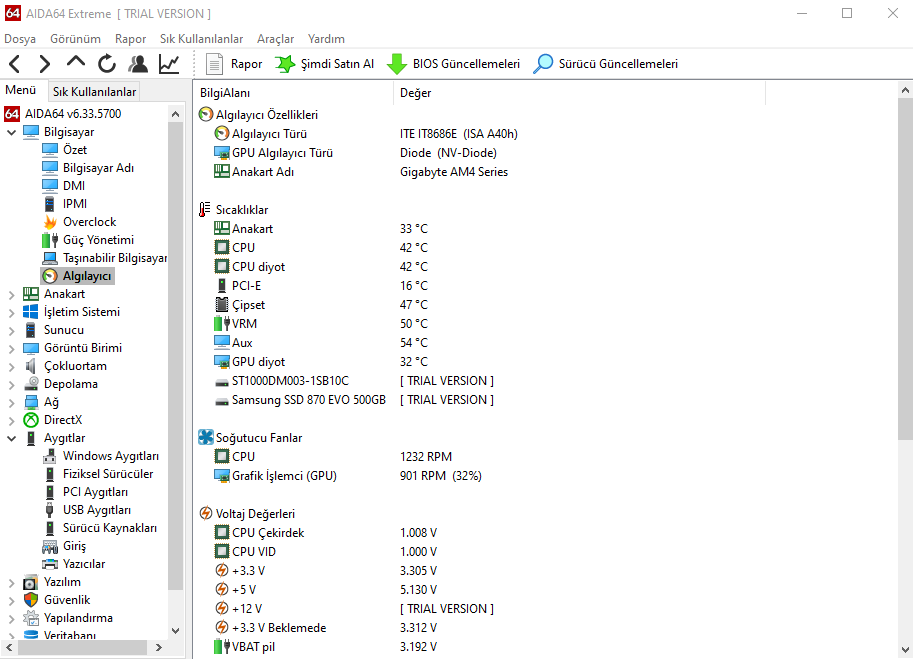913x659 pixels.
Task: Select Bilgisayar Adı in the tree
Action: click(x=98, y=168)
